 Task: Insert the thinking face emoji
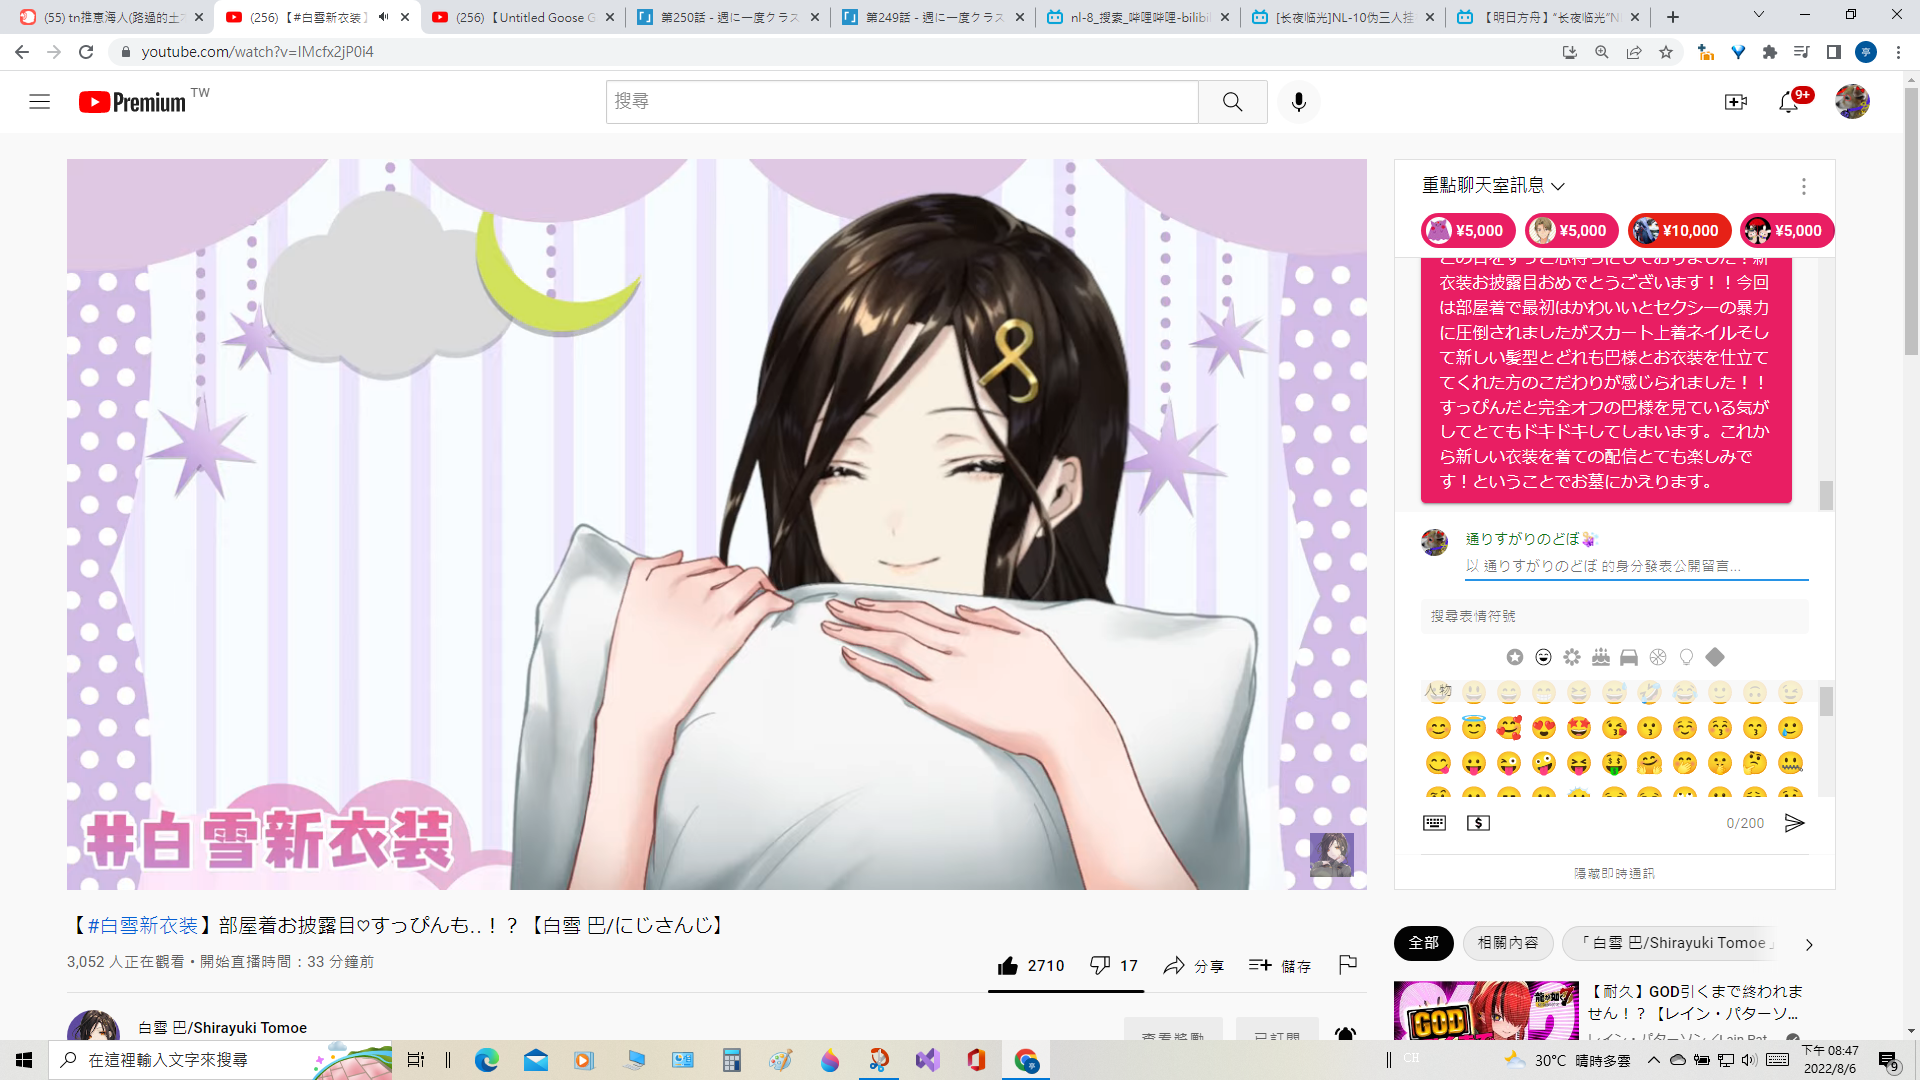(1755, 764)
